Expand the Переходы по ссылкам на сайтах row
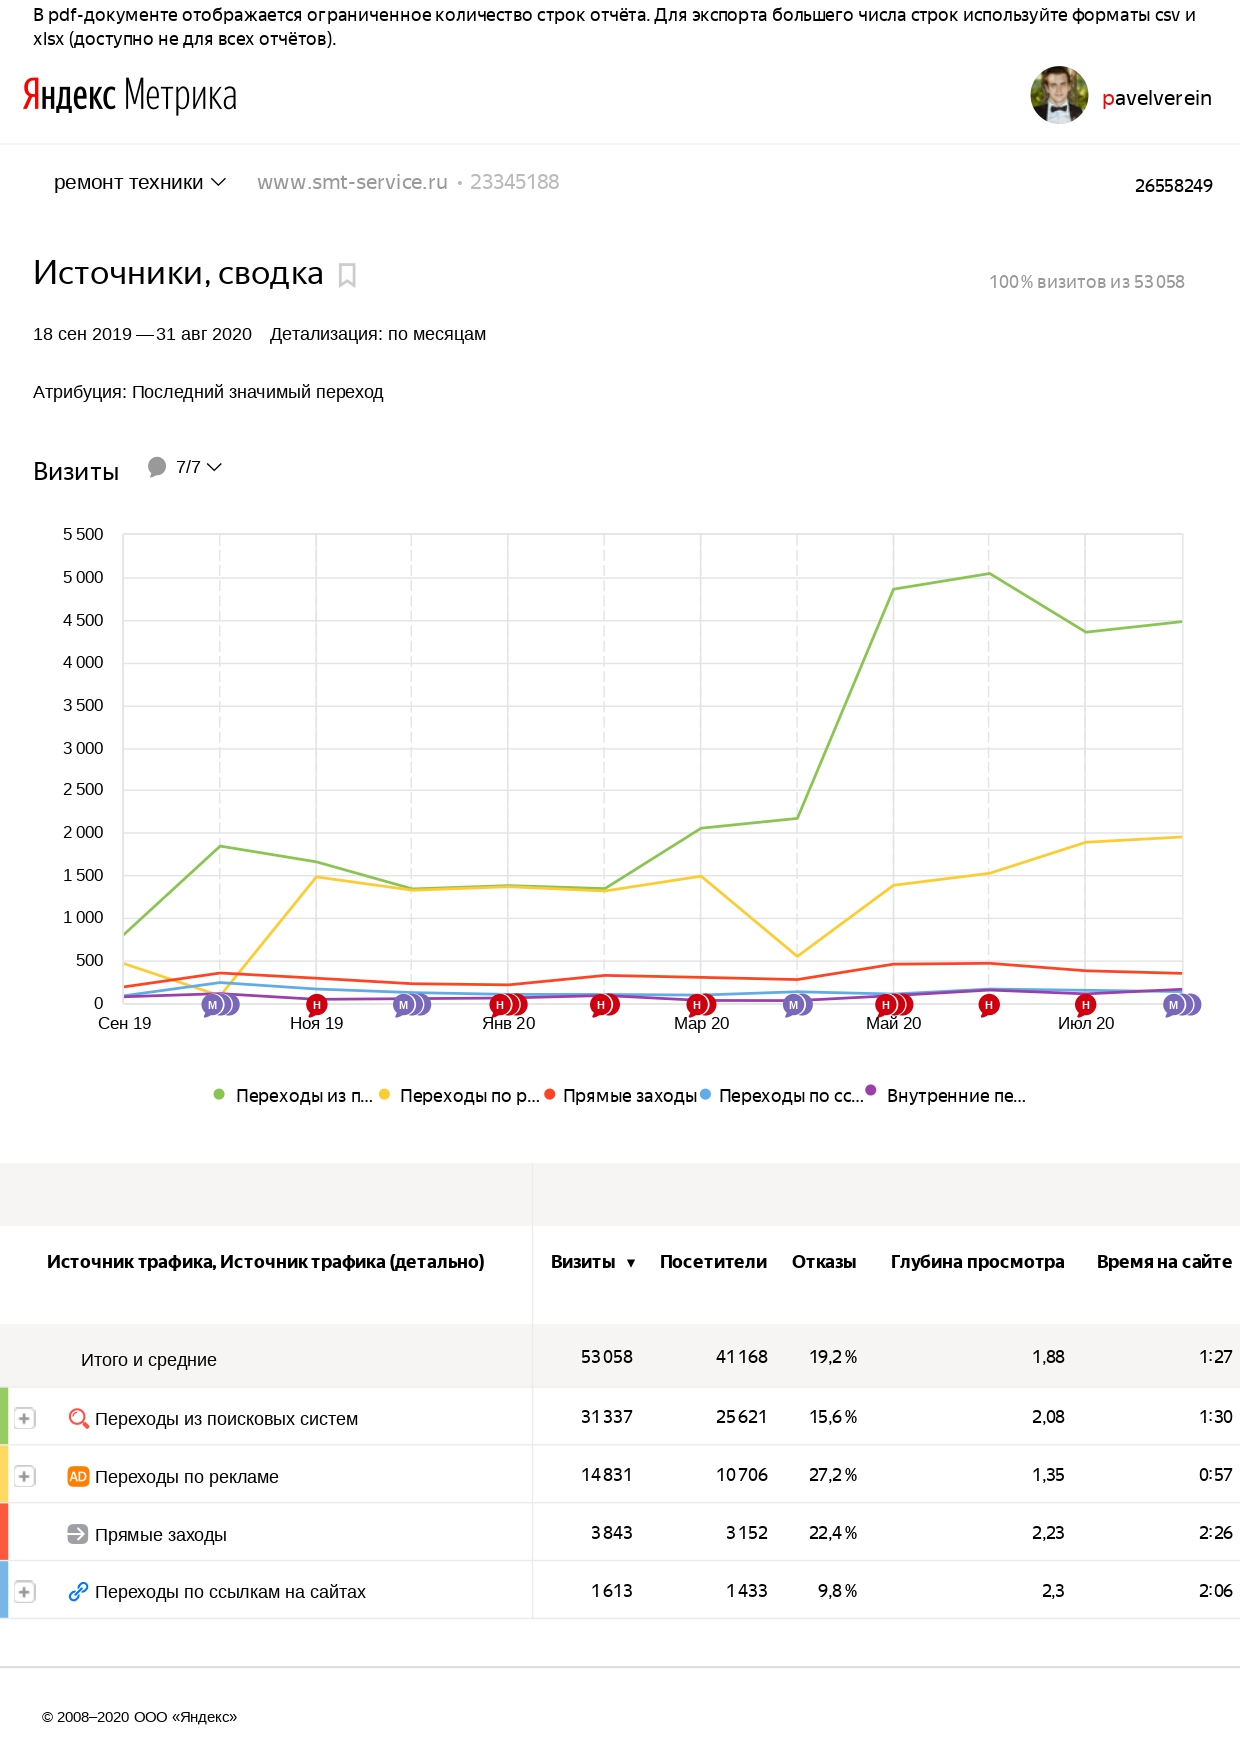Viewport: 1240px width, 1755px height. point(25,1592)
